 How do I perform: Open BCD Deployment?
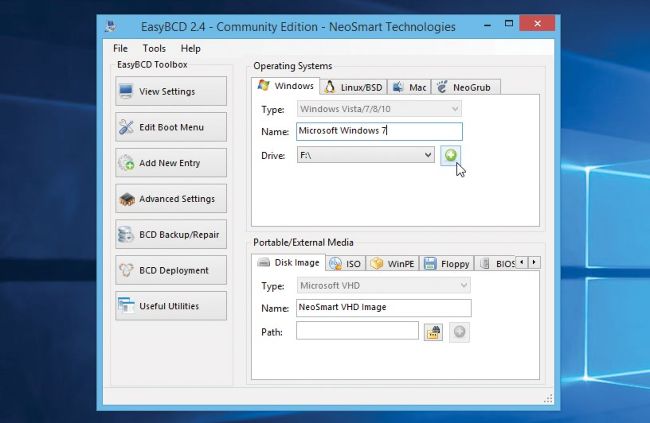[x=170, y=270]
